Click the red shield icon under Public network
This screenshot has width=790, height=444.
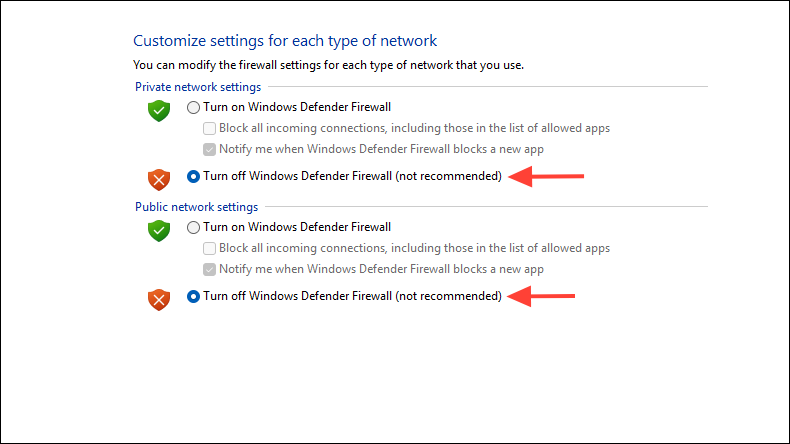(x=159, y=300)
